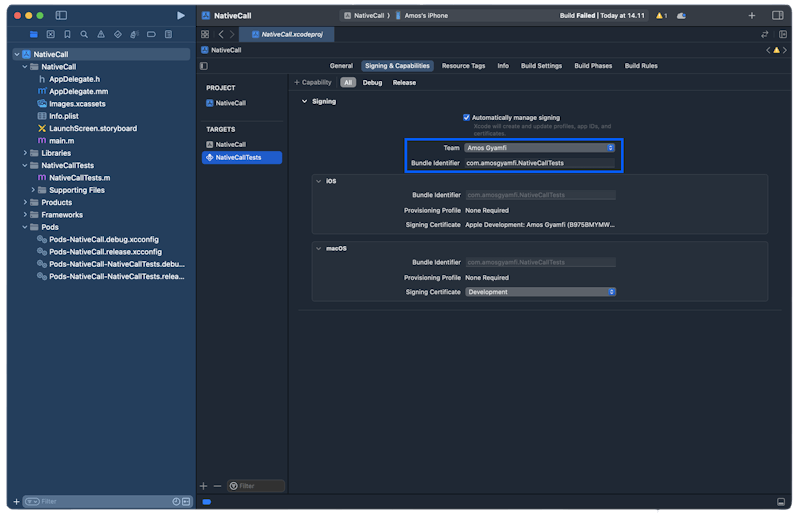Remove selected target with minus button
The height and width of the screenshot is (516, 800).
click(x=217, y=486)
